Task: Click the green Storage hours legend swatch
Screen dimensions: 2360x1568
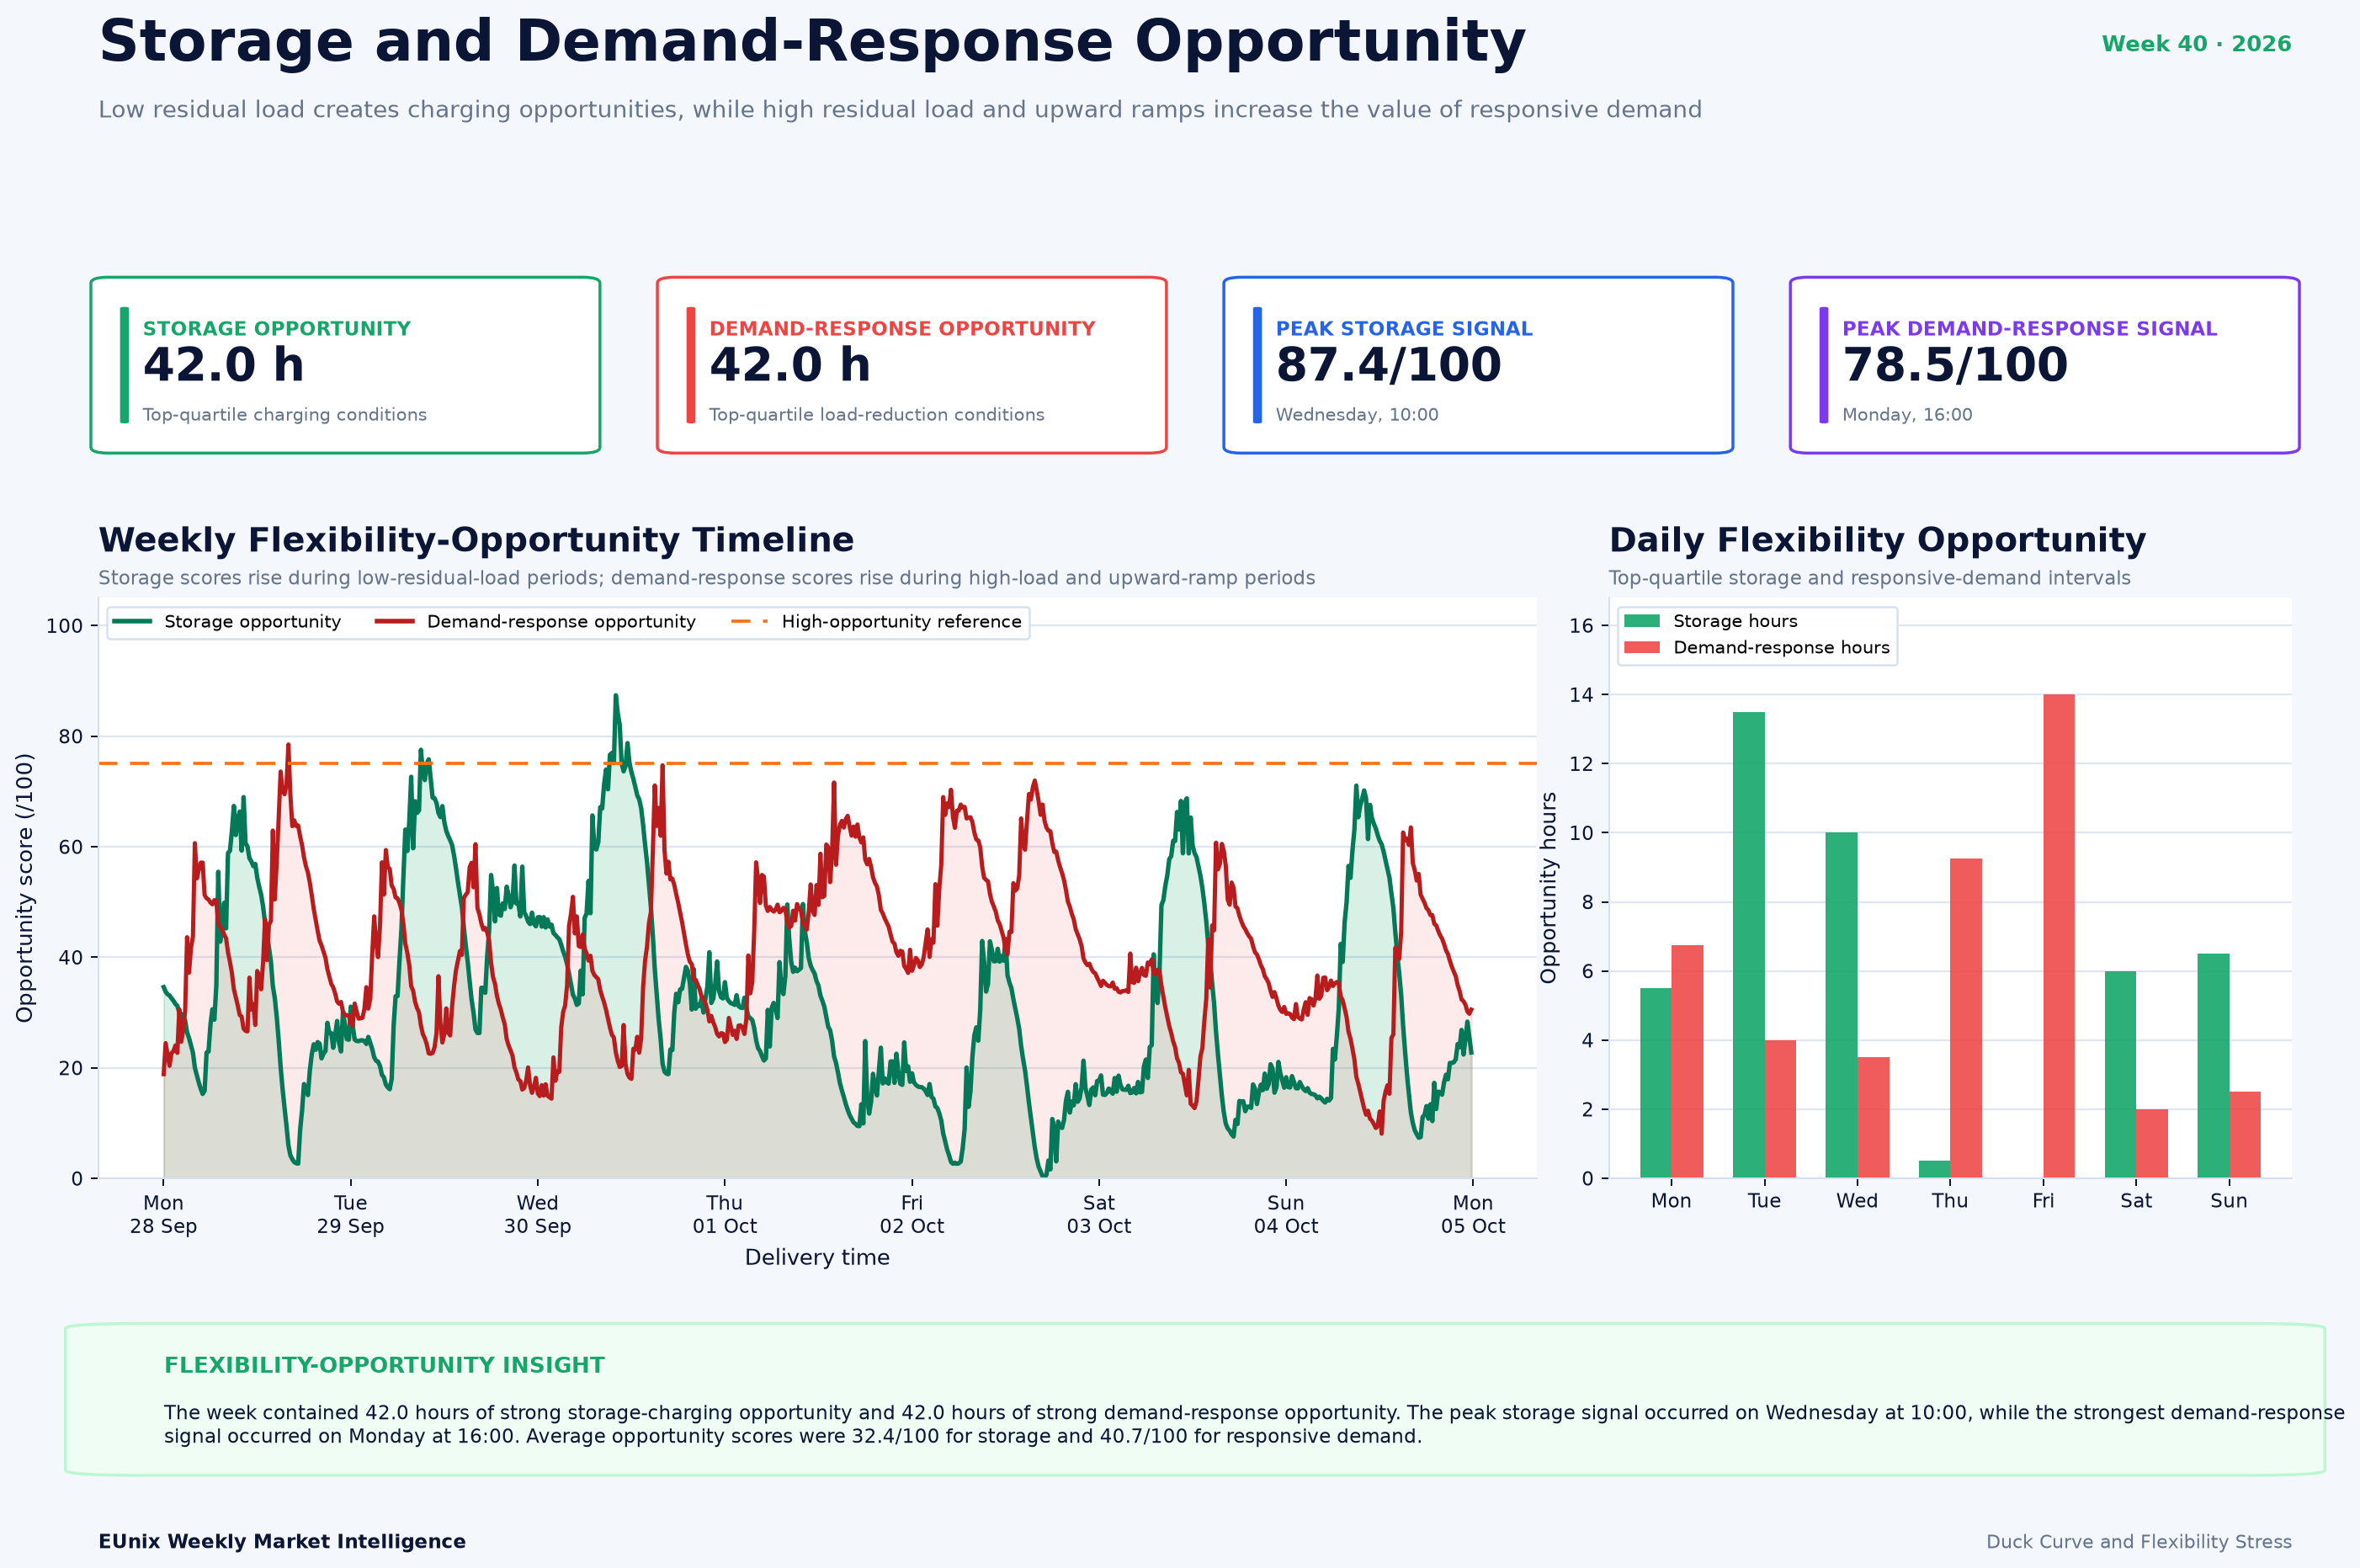Action: pos(1642,621)
